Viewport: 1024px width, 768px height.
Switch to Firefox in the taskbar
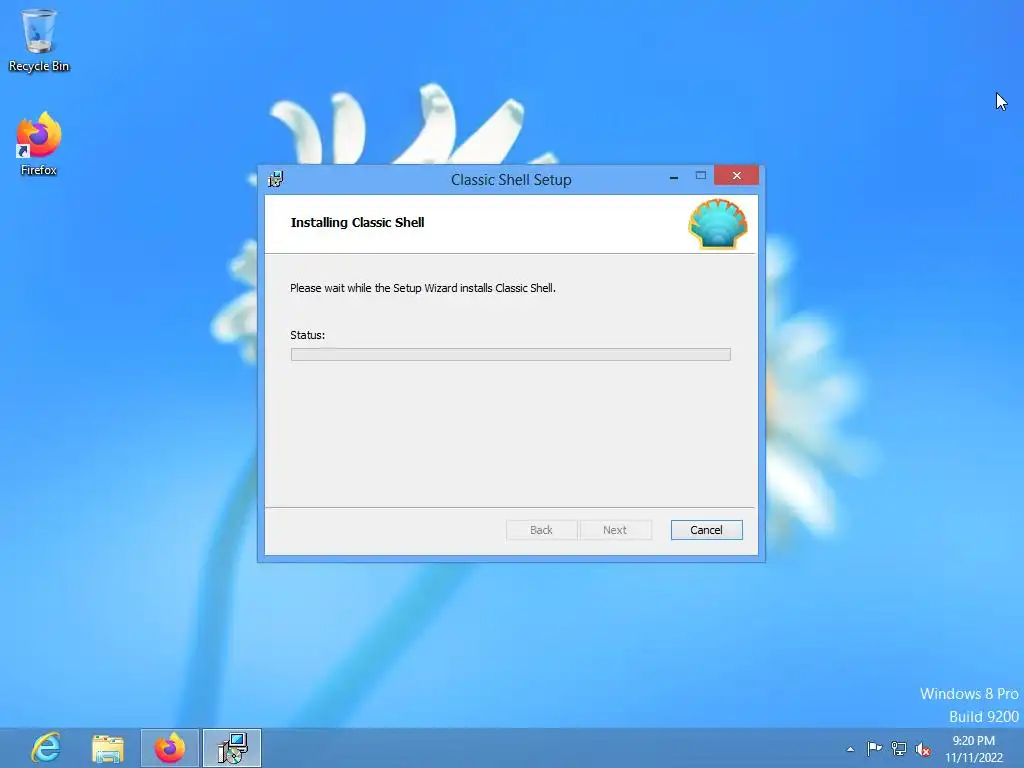[170, 748]
